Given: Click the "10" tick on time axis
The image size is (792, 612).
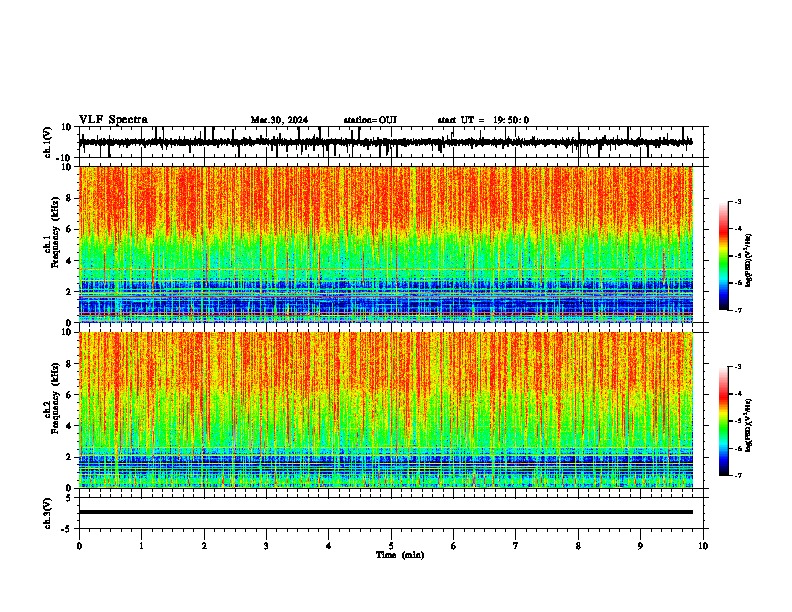Looking at the screenshot, I should 703,546.
